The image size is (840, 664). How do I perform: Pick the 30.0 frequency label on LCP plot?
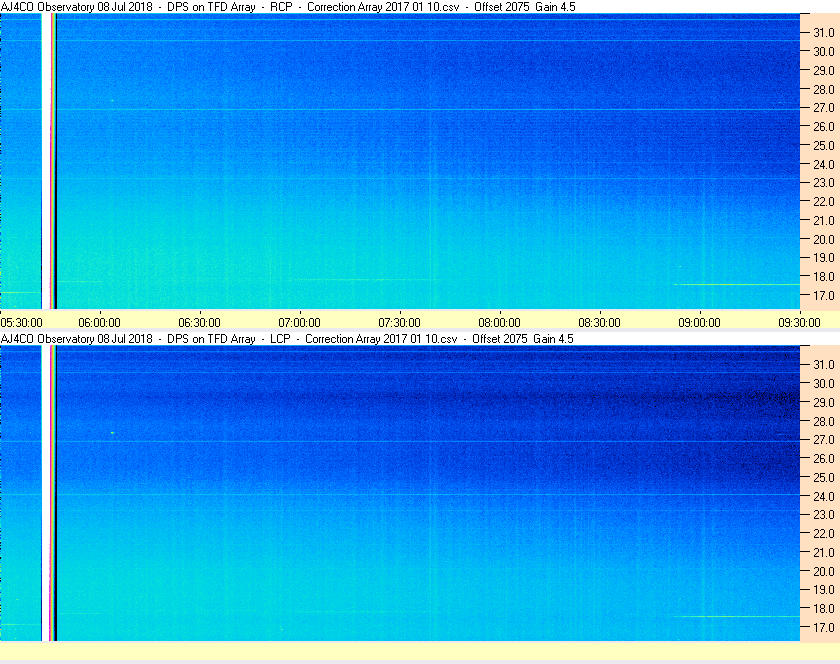coord(824,383)
